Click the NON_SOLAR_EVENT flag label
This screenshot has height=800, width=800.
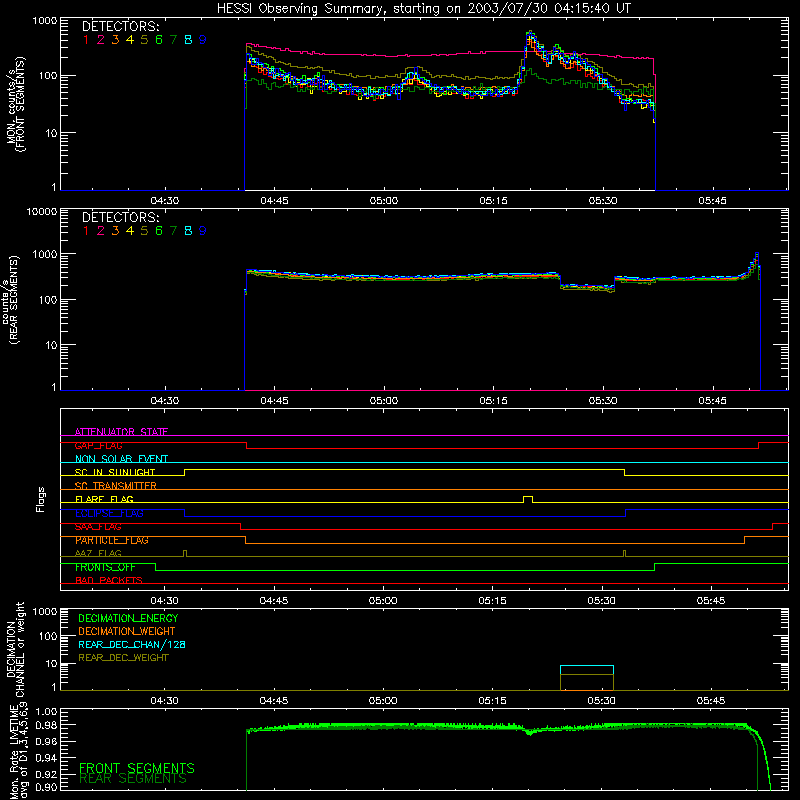[121, 459]
